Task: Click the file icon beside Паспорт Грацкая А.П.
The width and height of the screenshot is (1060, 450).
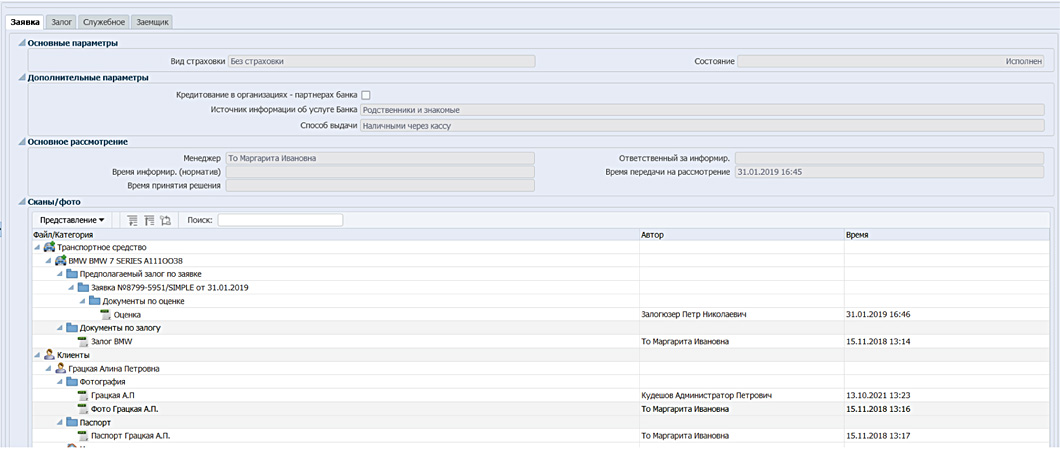Action: tap(83, 436)
